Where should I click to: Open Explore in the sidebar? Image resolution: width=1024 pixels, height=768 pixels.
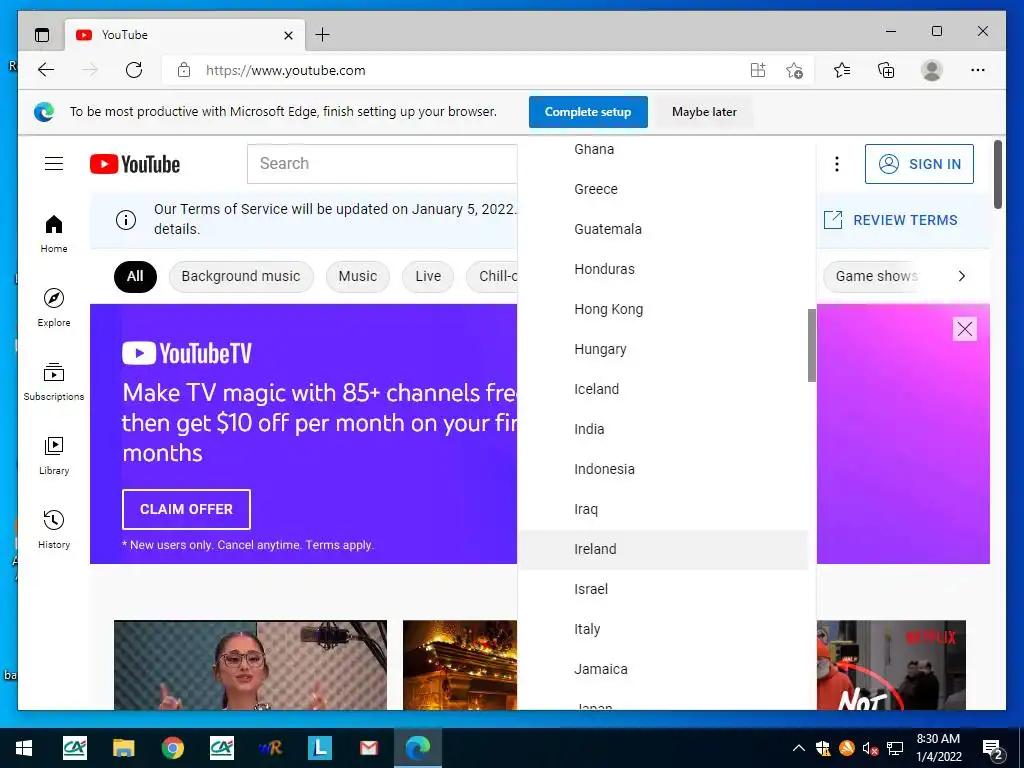[54, 308]
